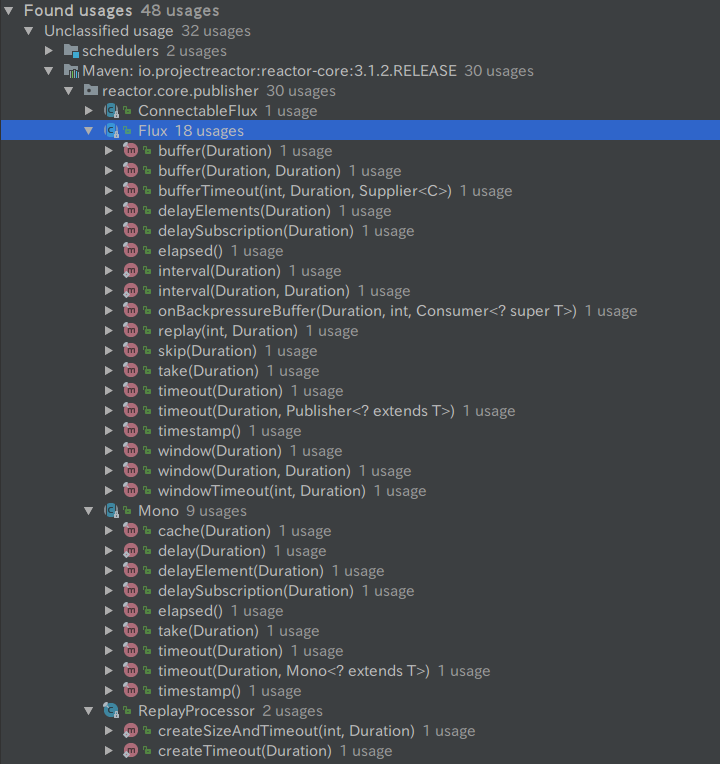Click the method icon of cache(Duration)
The height and width of the screenshot is (764, 720).
pos(131,531)
